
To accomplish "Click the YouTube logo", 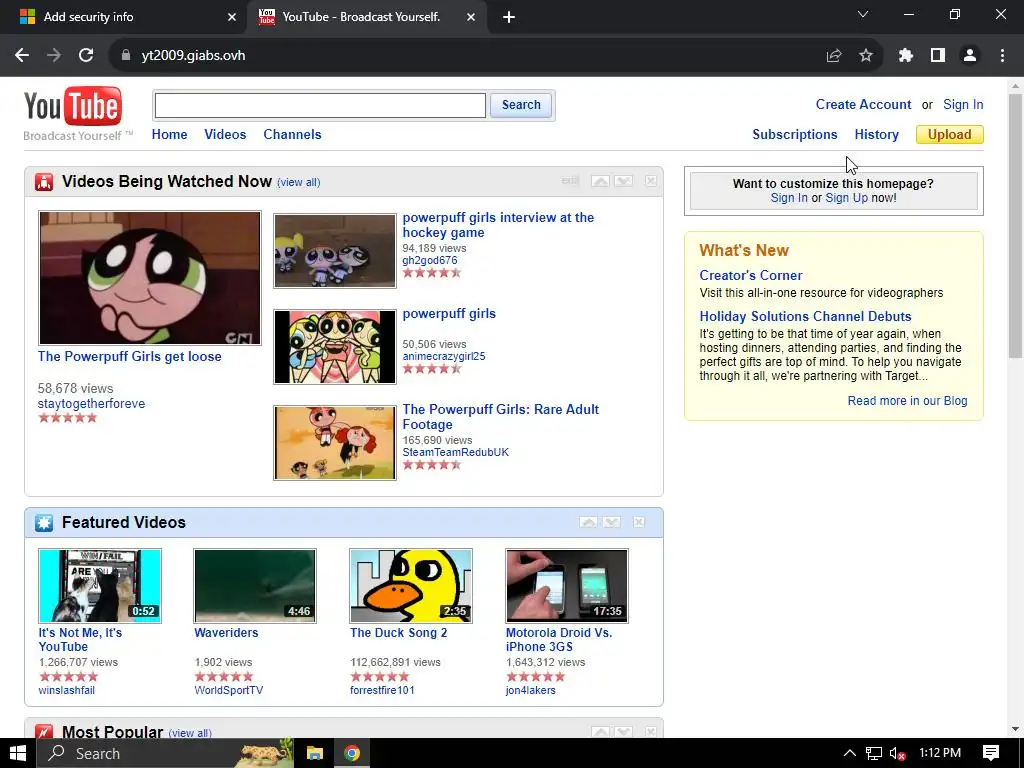I will pyautogui.click(x=72, y=106).
